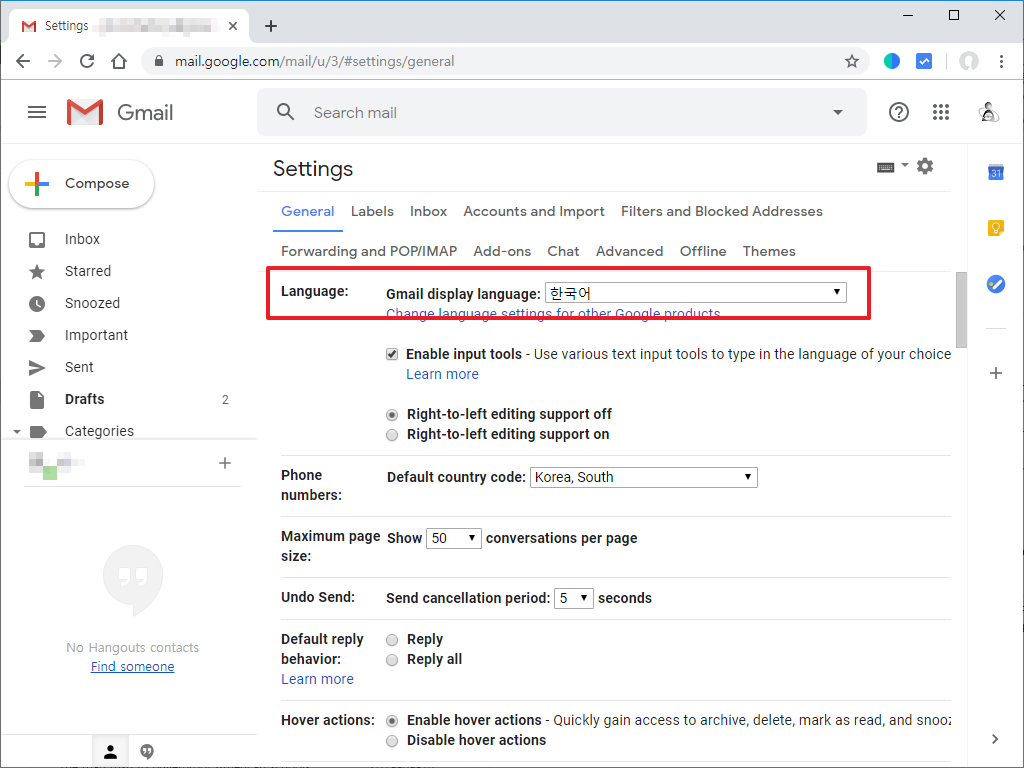Click the Compose button
This screenshot has height=768, width=1024.
[x=82, y=184]
